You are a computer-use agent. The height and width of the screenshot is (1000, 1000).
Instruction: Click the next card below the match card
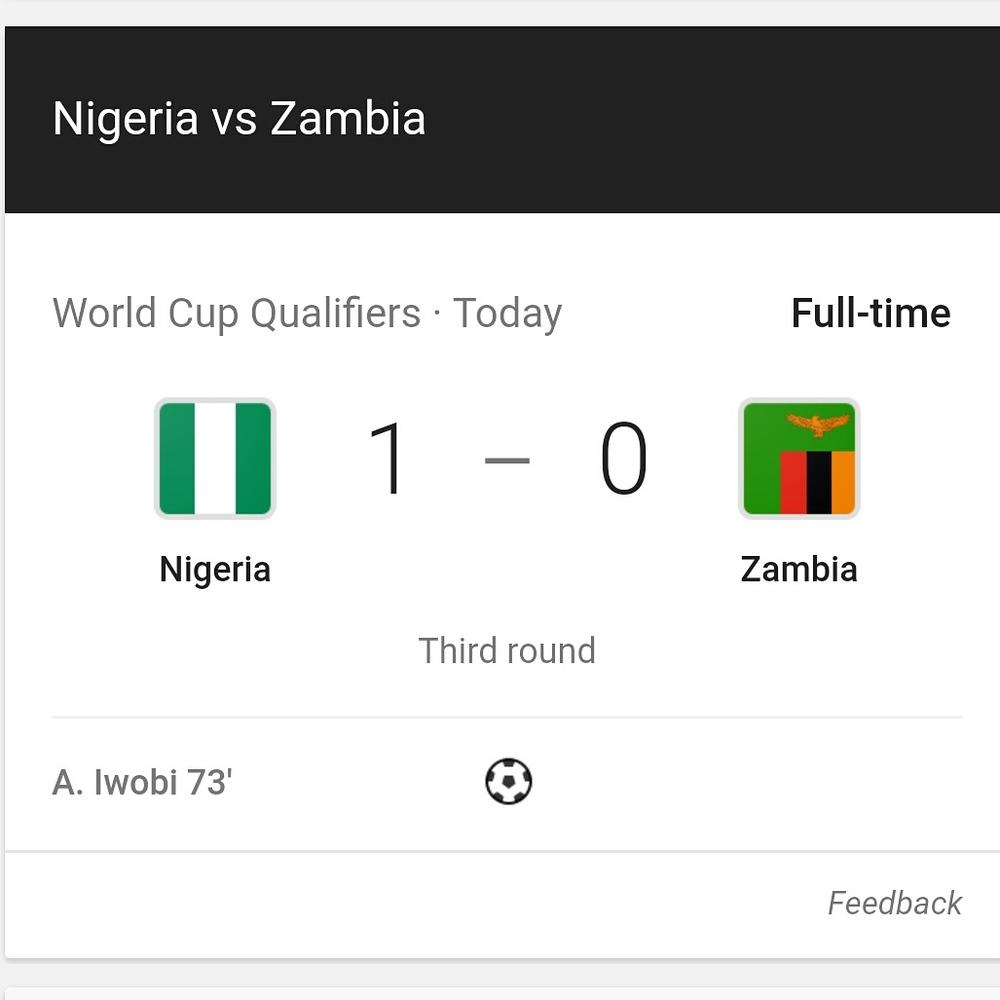coord(500,991)
